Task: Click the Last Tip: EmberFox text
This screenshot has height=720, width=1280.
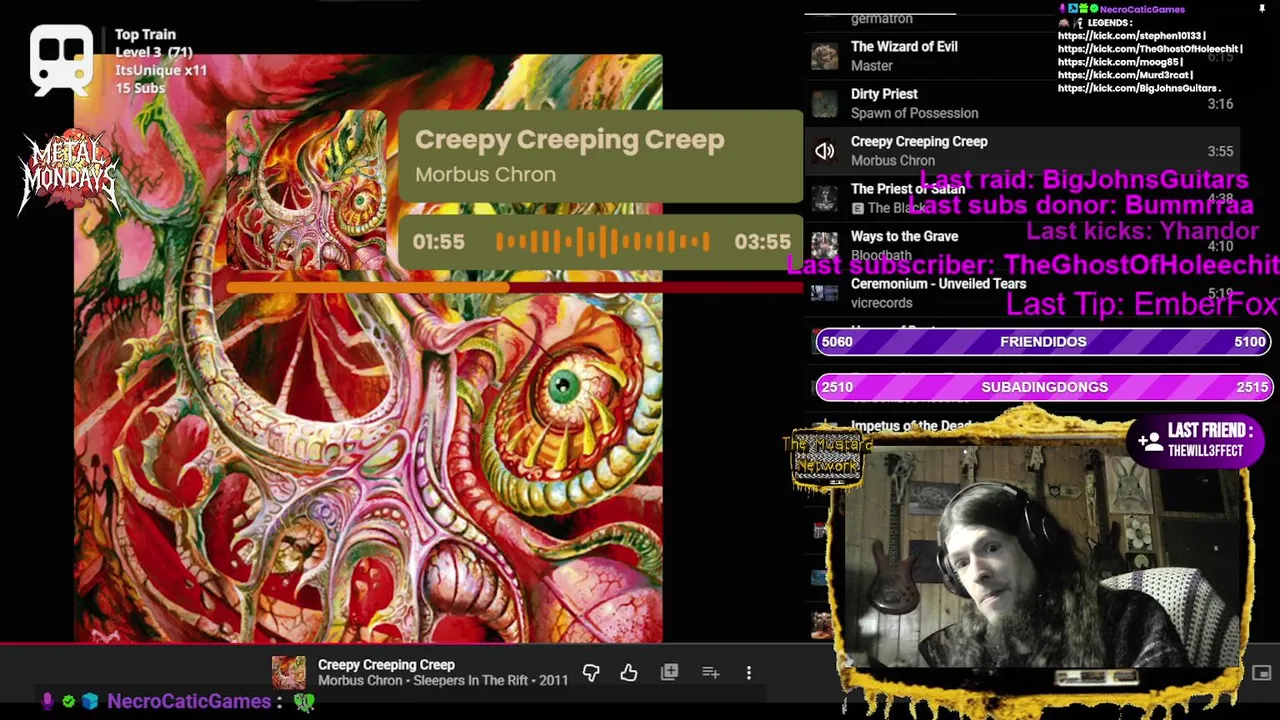Action: pyautogui.click(x=1142, y=304)
